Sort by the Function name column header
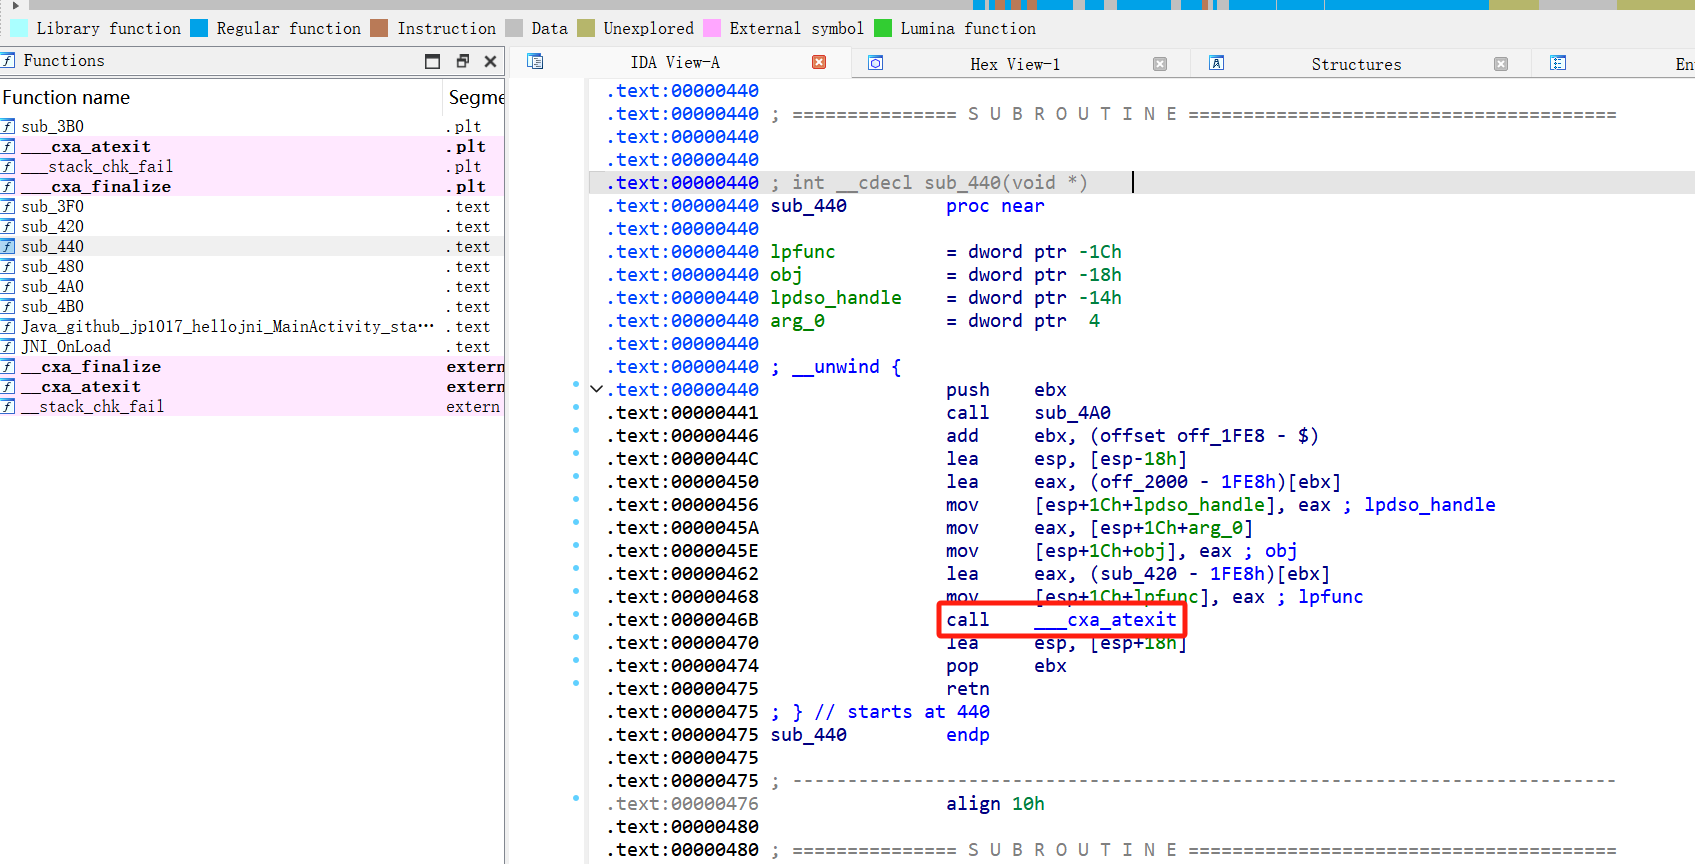This screenshot has width=1695, height=864. pyautogui.click(x=66, y=98)
